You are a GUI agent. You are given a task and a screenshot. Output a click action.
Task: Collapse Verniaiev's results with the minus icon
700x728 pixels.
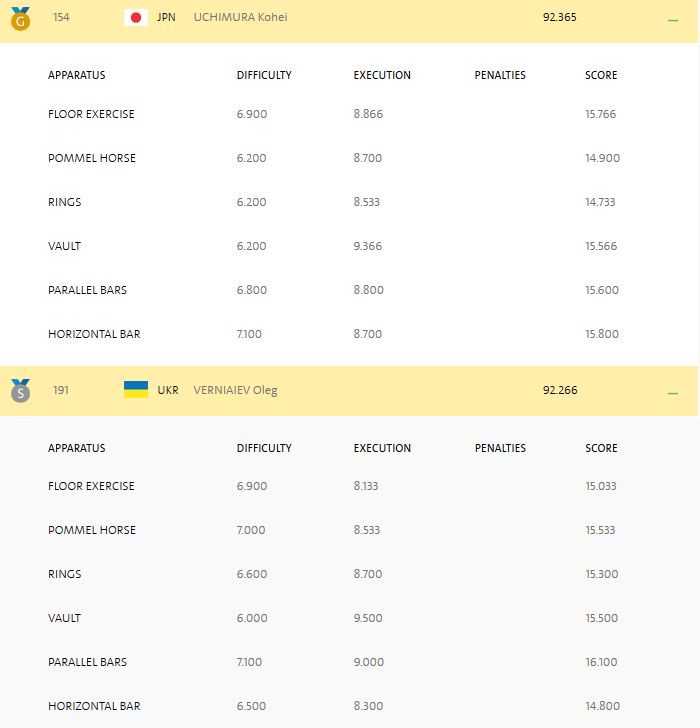(673, 393)
